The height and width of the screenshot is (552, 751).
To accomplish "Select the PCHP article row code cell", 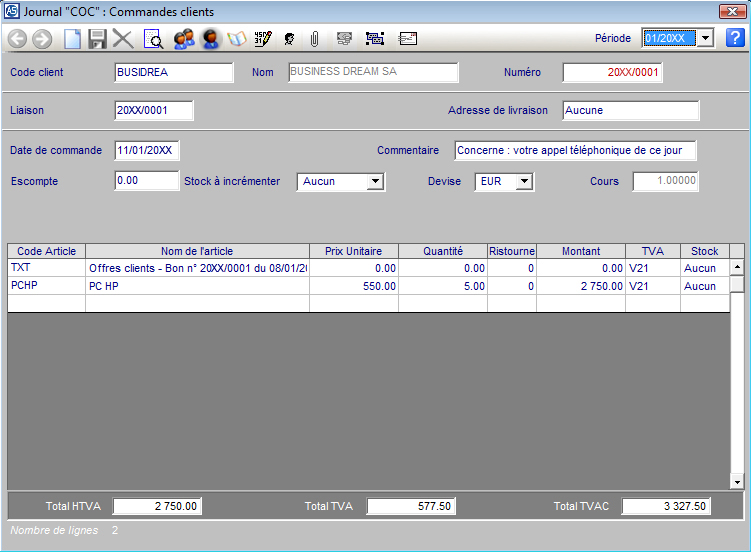I will pyautogui.click(x=46, y=286).
